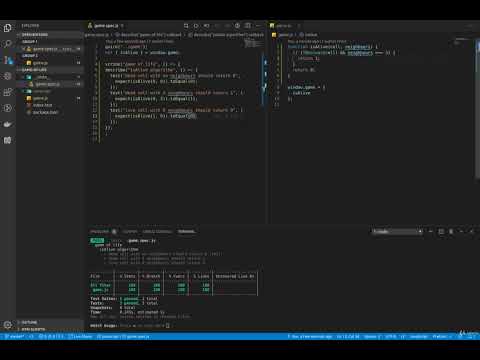Open More Actions ellipsis in left editor
This screenshot has height=360, width=480.
coord(258,26)
